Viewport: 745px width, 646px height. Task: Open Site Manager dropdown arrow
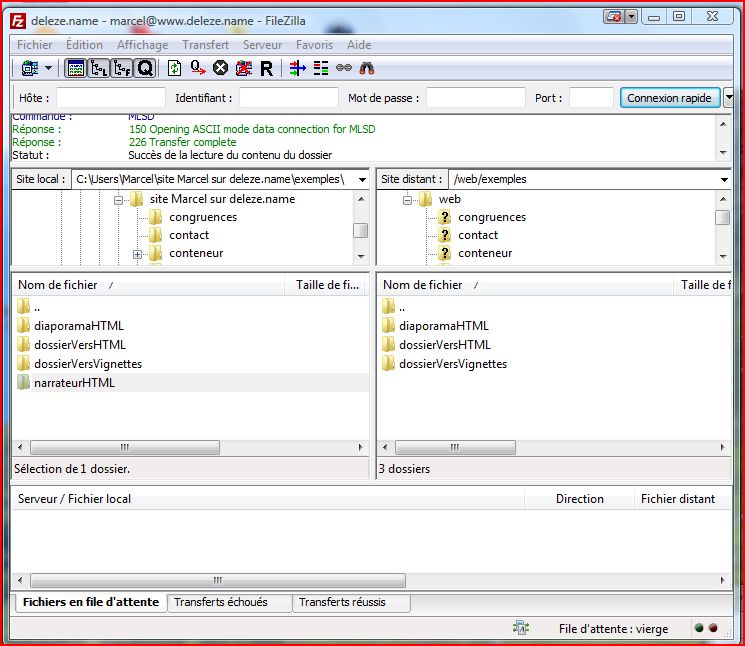click(x=48, y=68)
